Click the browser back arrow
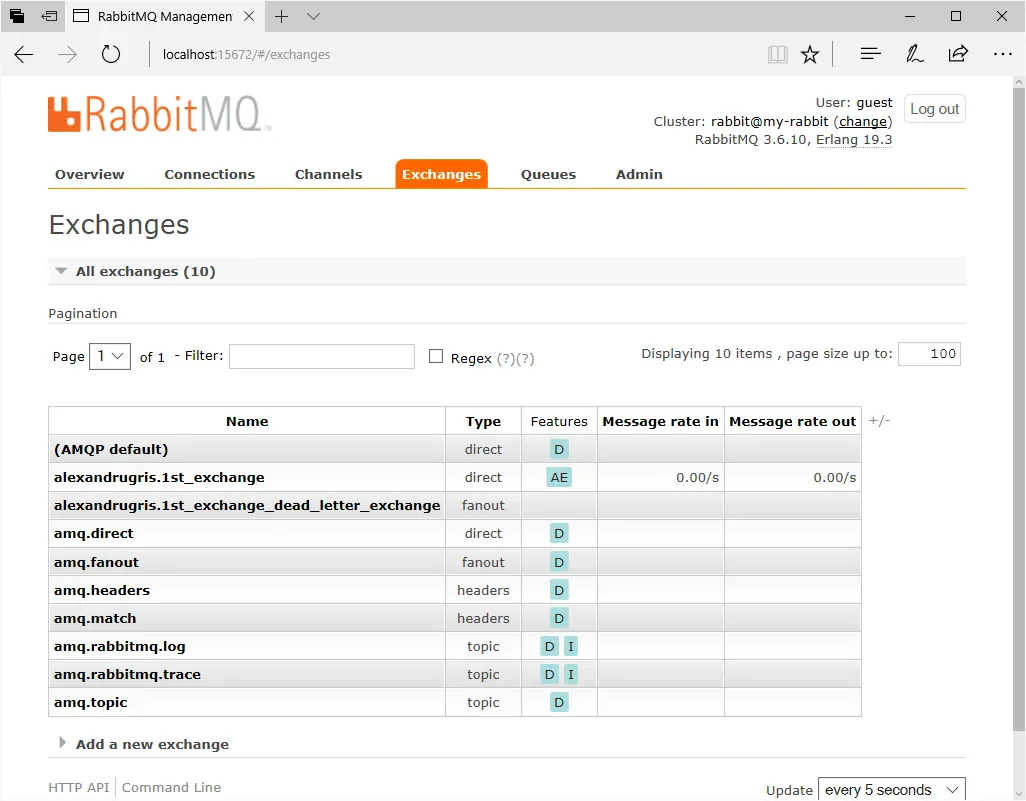1026x801 pixels. click(24, 54)
